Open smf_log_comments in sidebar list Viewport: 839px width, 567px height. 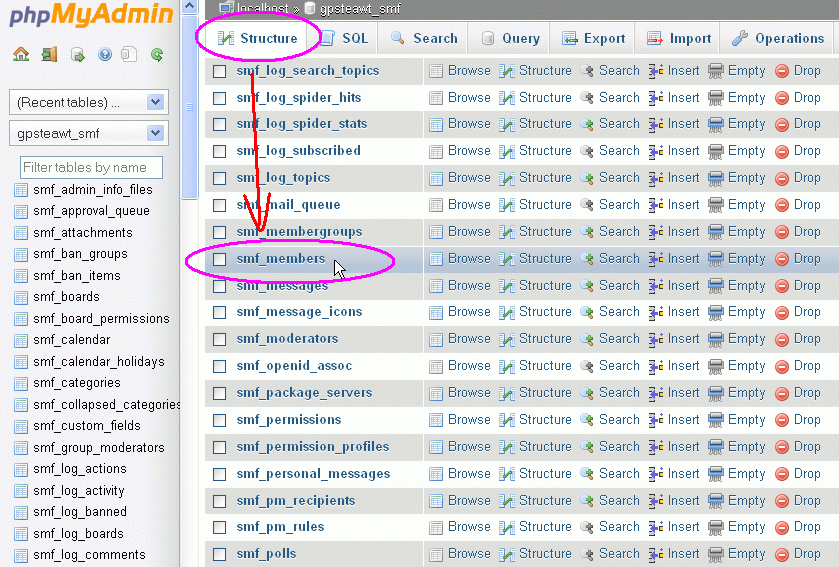(89, 555)
